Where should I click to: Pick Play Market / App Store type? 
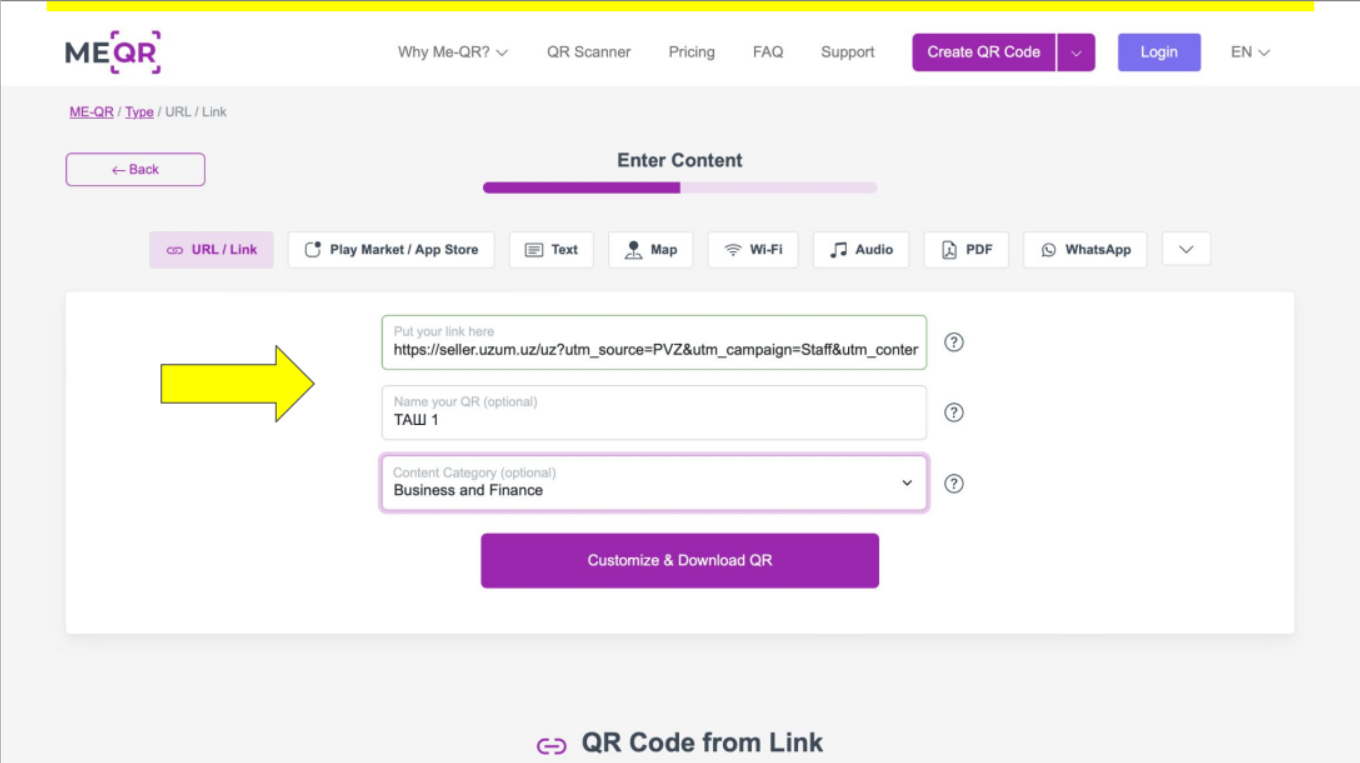tap(391, 250)
